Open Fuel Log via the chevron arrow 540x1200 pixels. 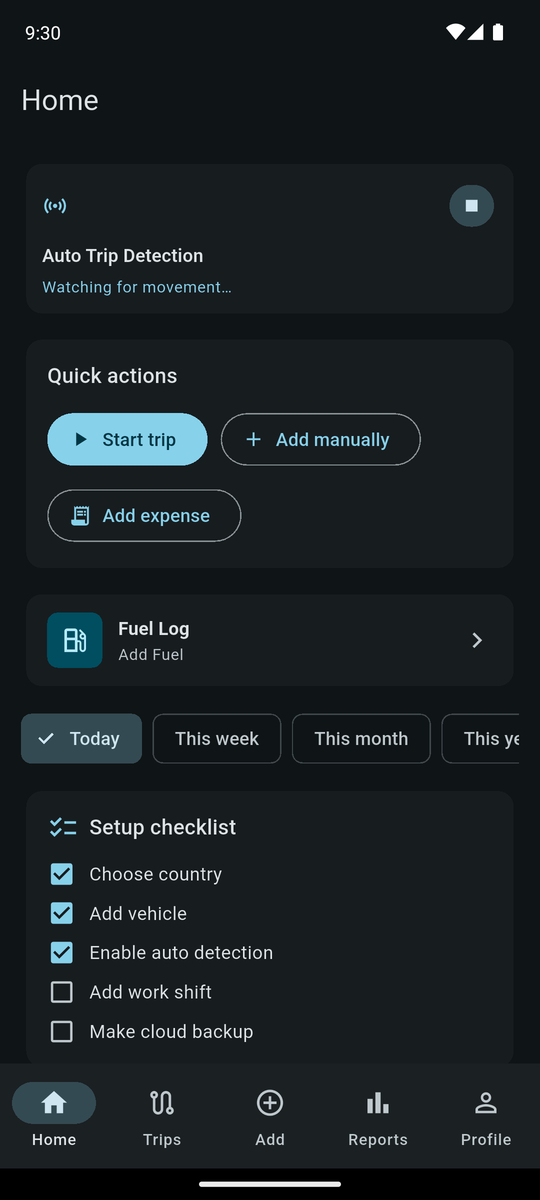(477, 640)
